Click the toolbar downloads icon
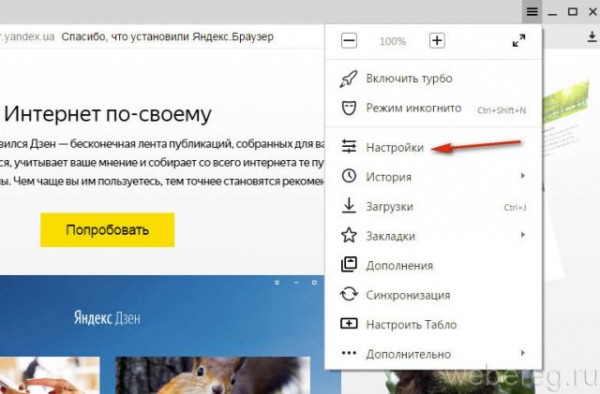600x394 pixels. 592,37
